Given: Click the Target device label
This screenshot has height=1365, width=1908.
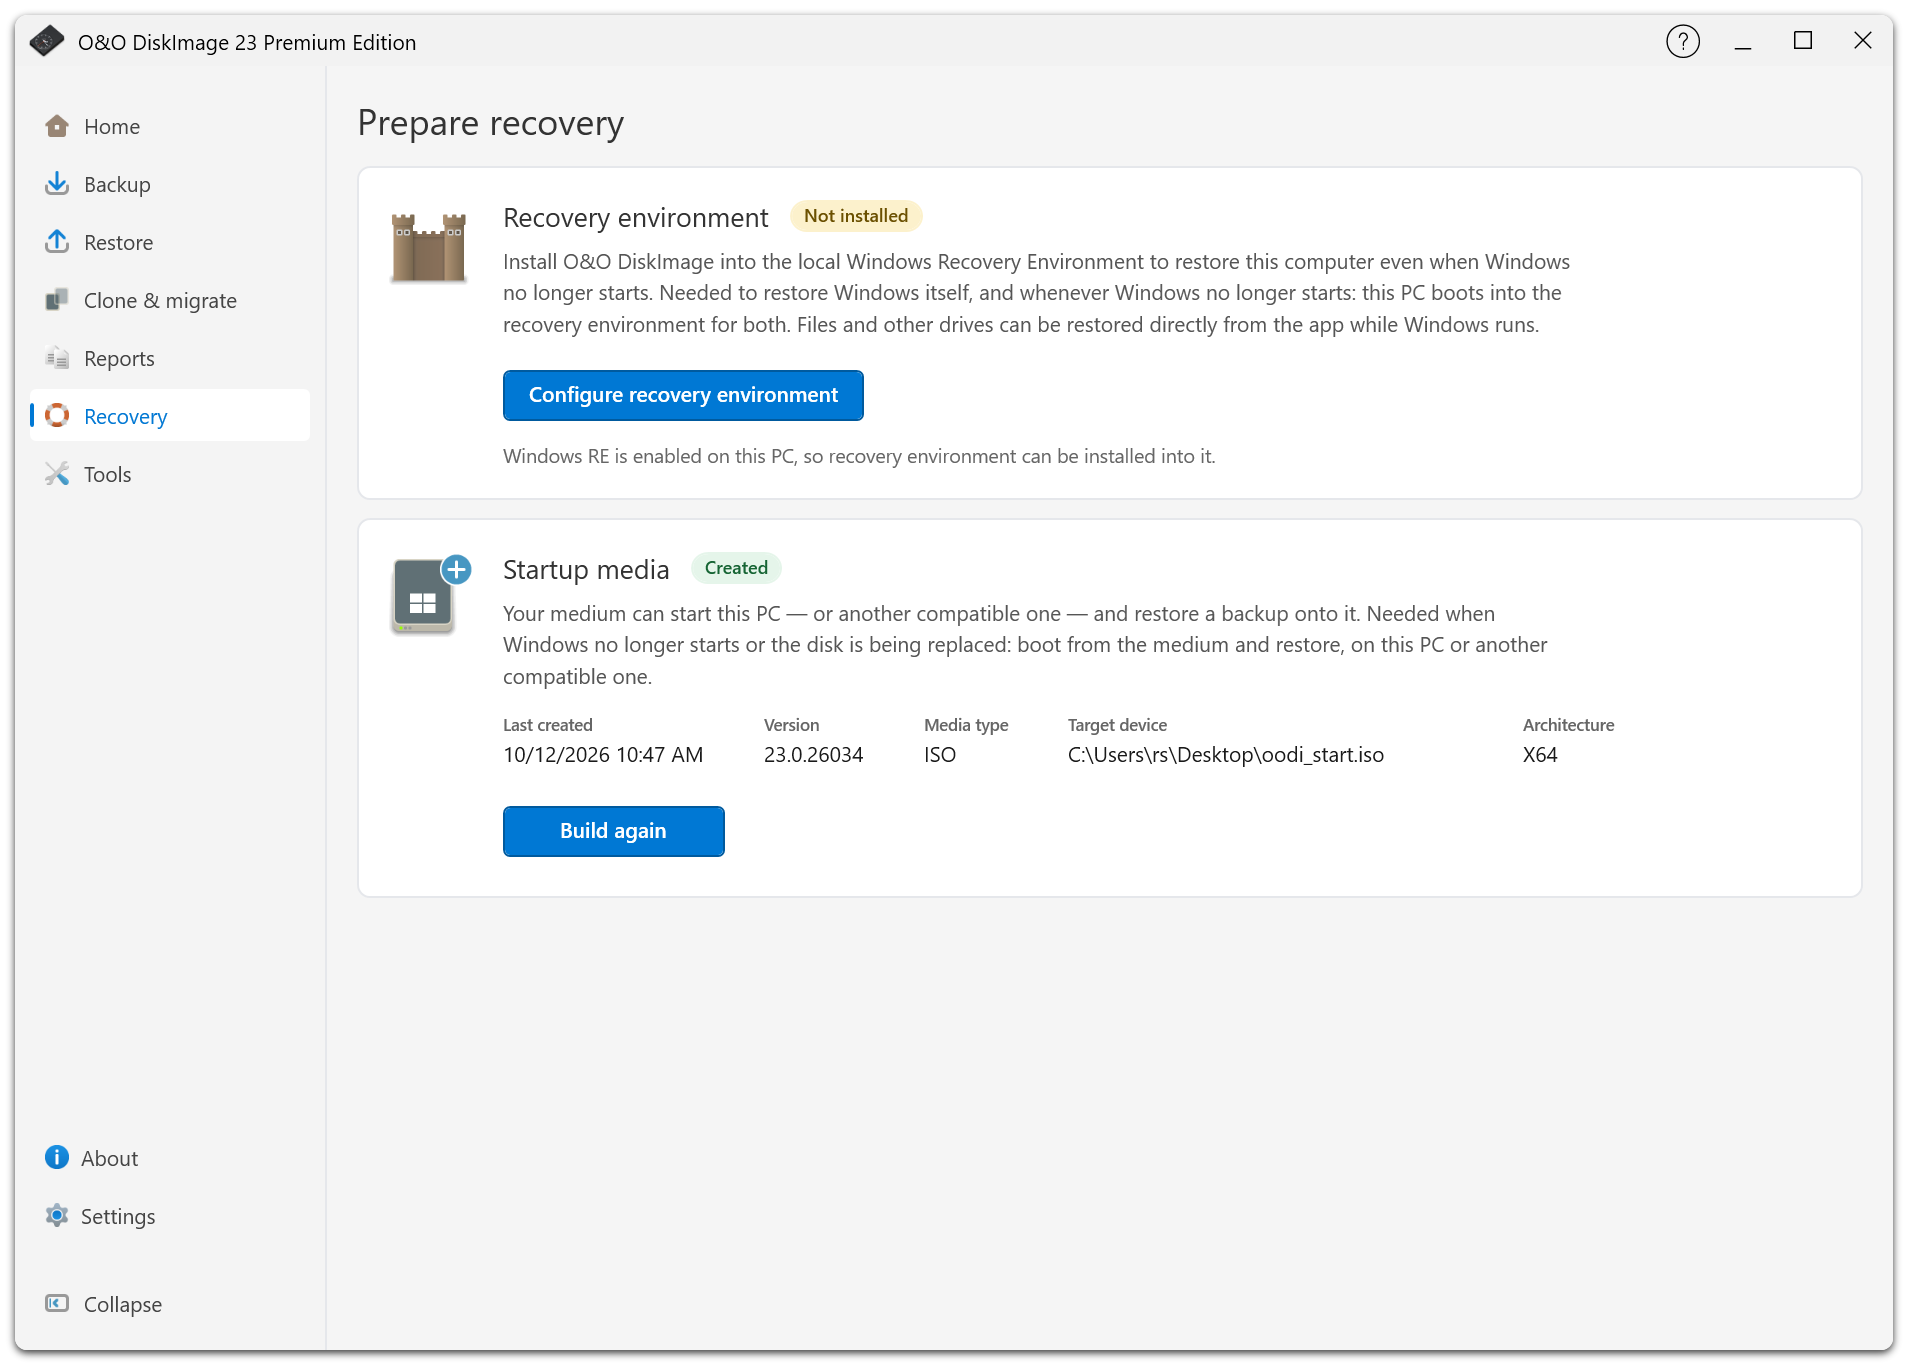Looking at the screenshot, I should point(1117,725).
